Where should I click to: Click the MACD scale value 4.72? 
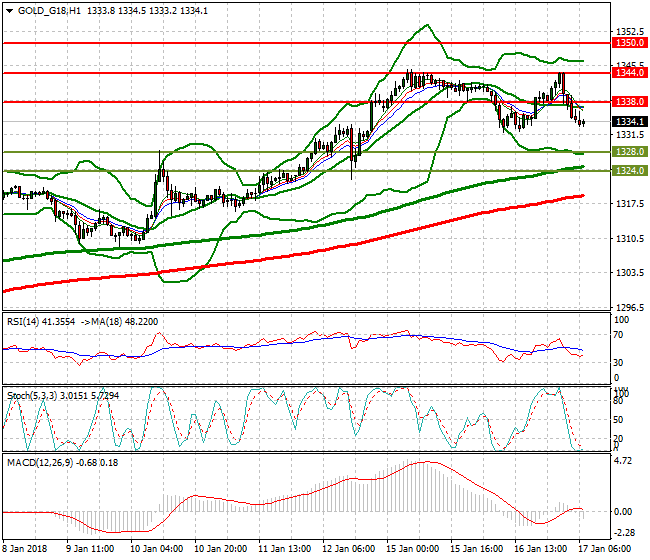pos(623,461)
